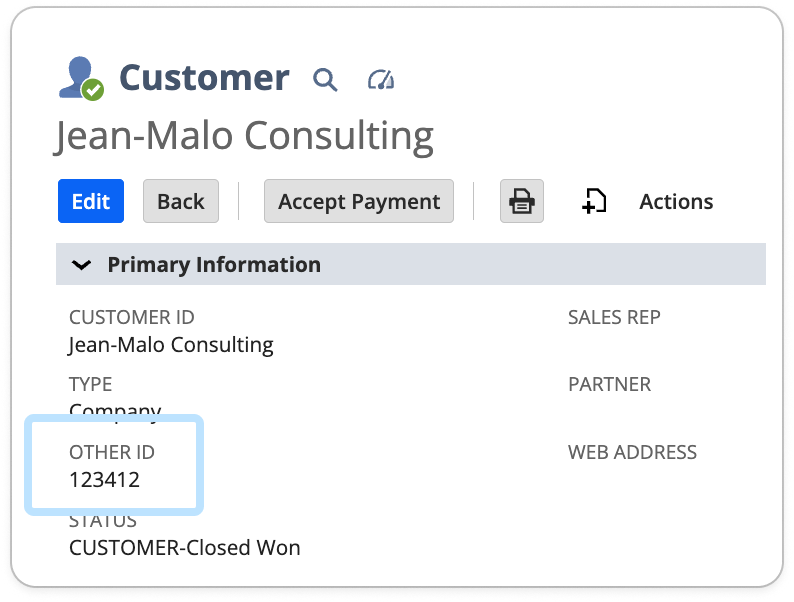The image size is (794, 602).
Task: Click the WEB ADDRESS field label
Action: tap(632, 452)
